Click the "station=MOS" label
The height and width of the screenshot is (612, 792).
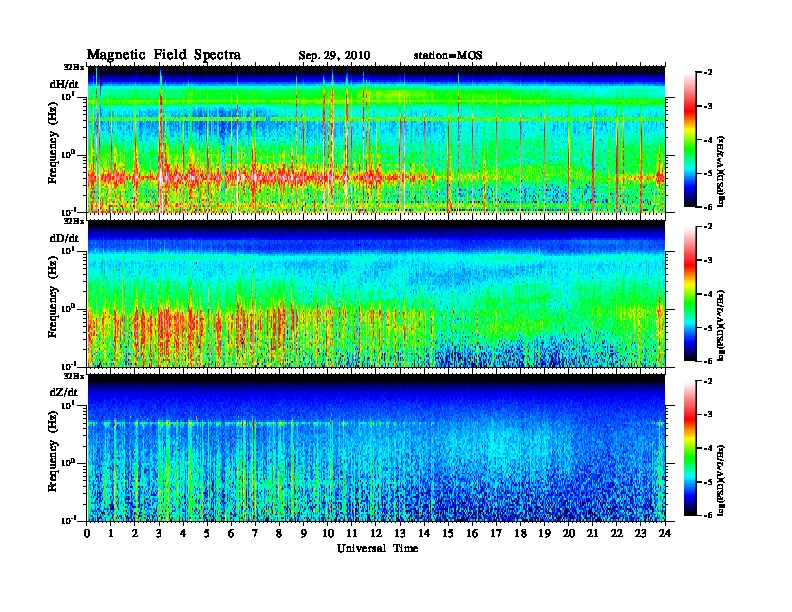[448, 56]
